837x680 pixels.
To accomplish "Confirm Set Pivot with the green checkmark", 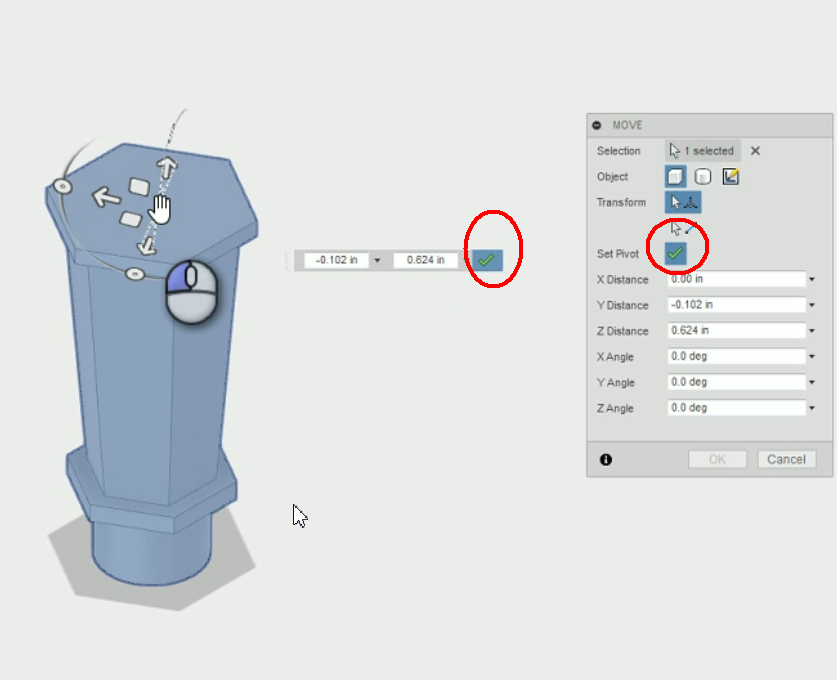I will [x=677, y=253].
